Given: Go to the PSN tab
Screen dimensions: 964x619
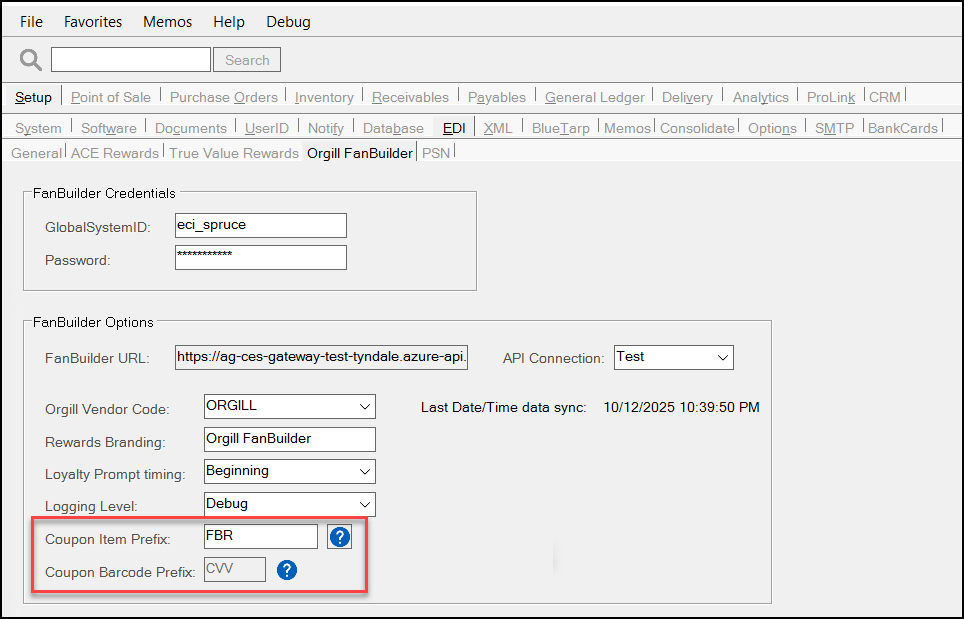Looking at the screenshot, I should click(x=435, y=153).
